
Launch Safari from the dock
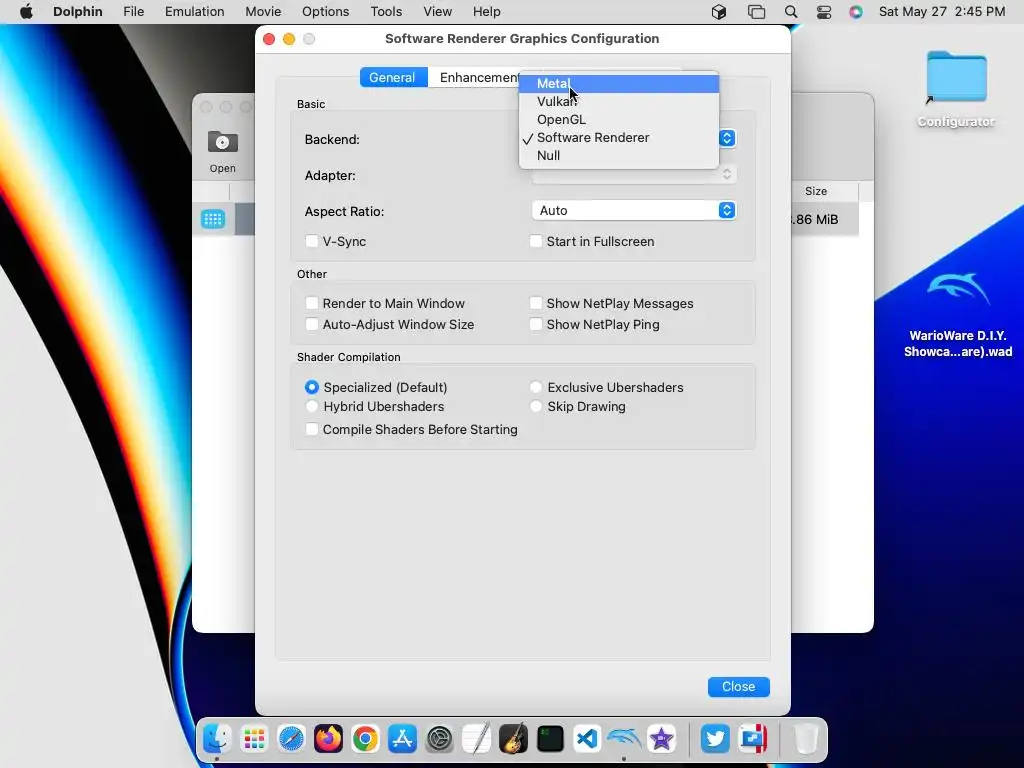291,739
